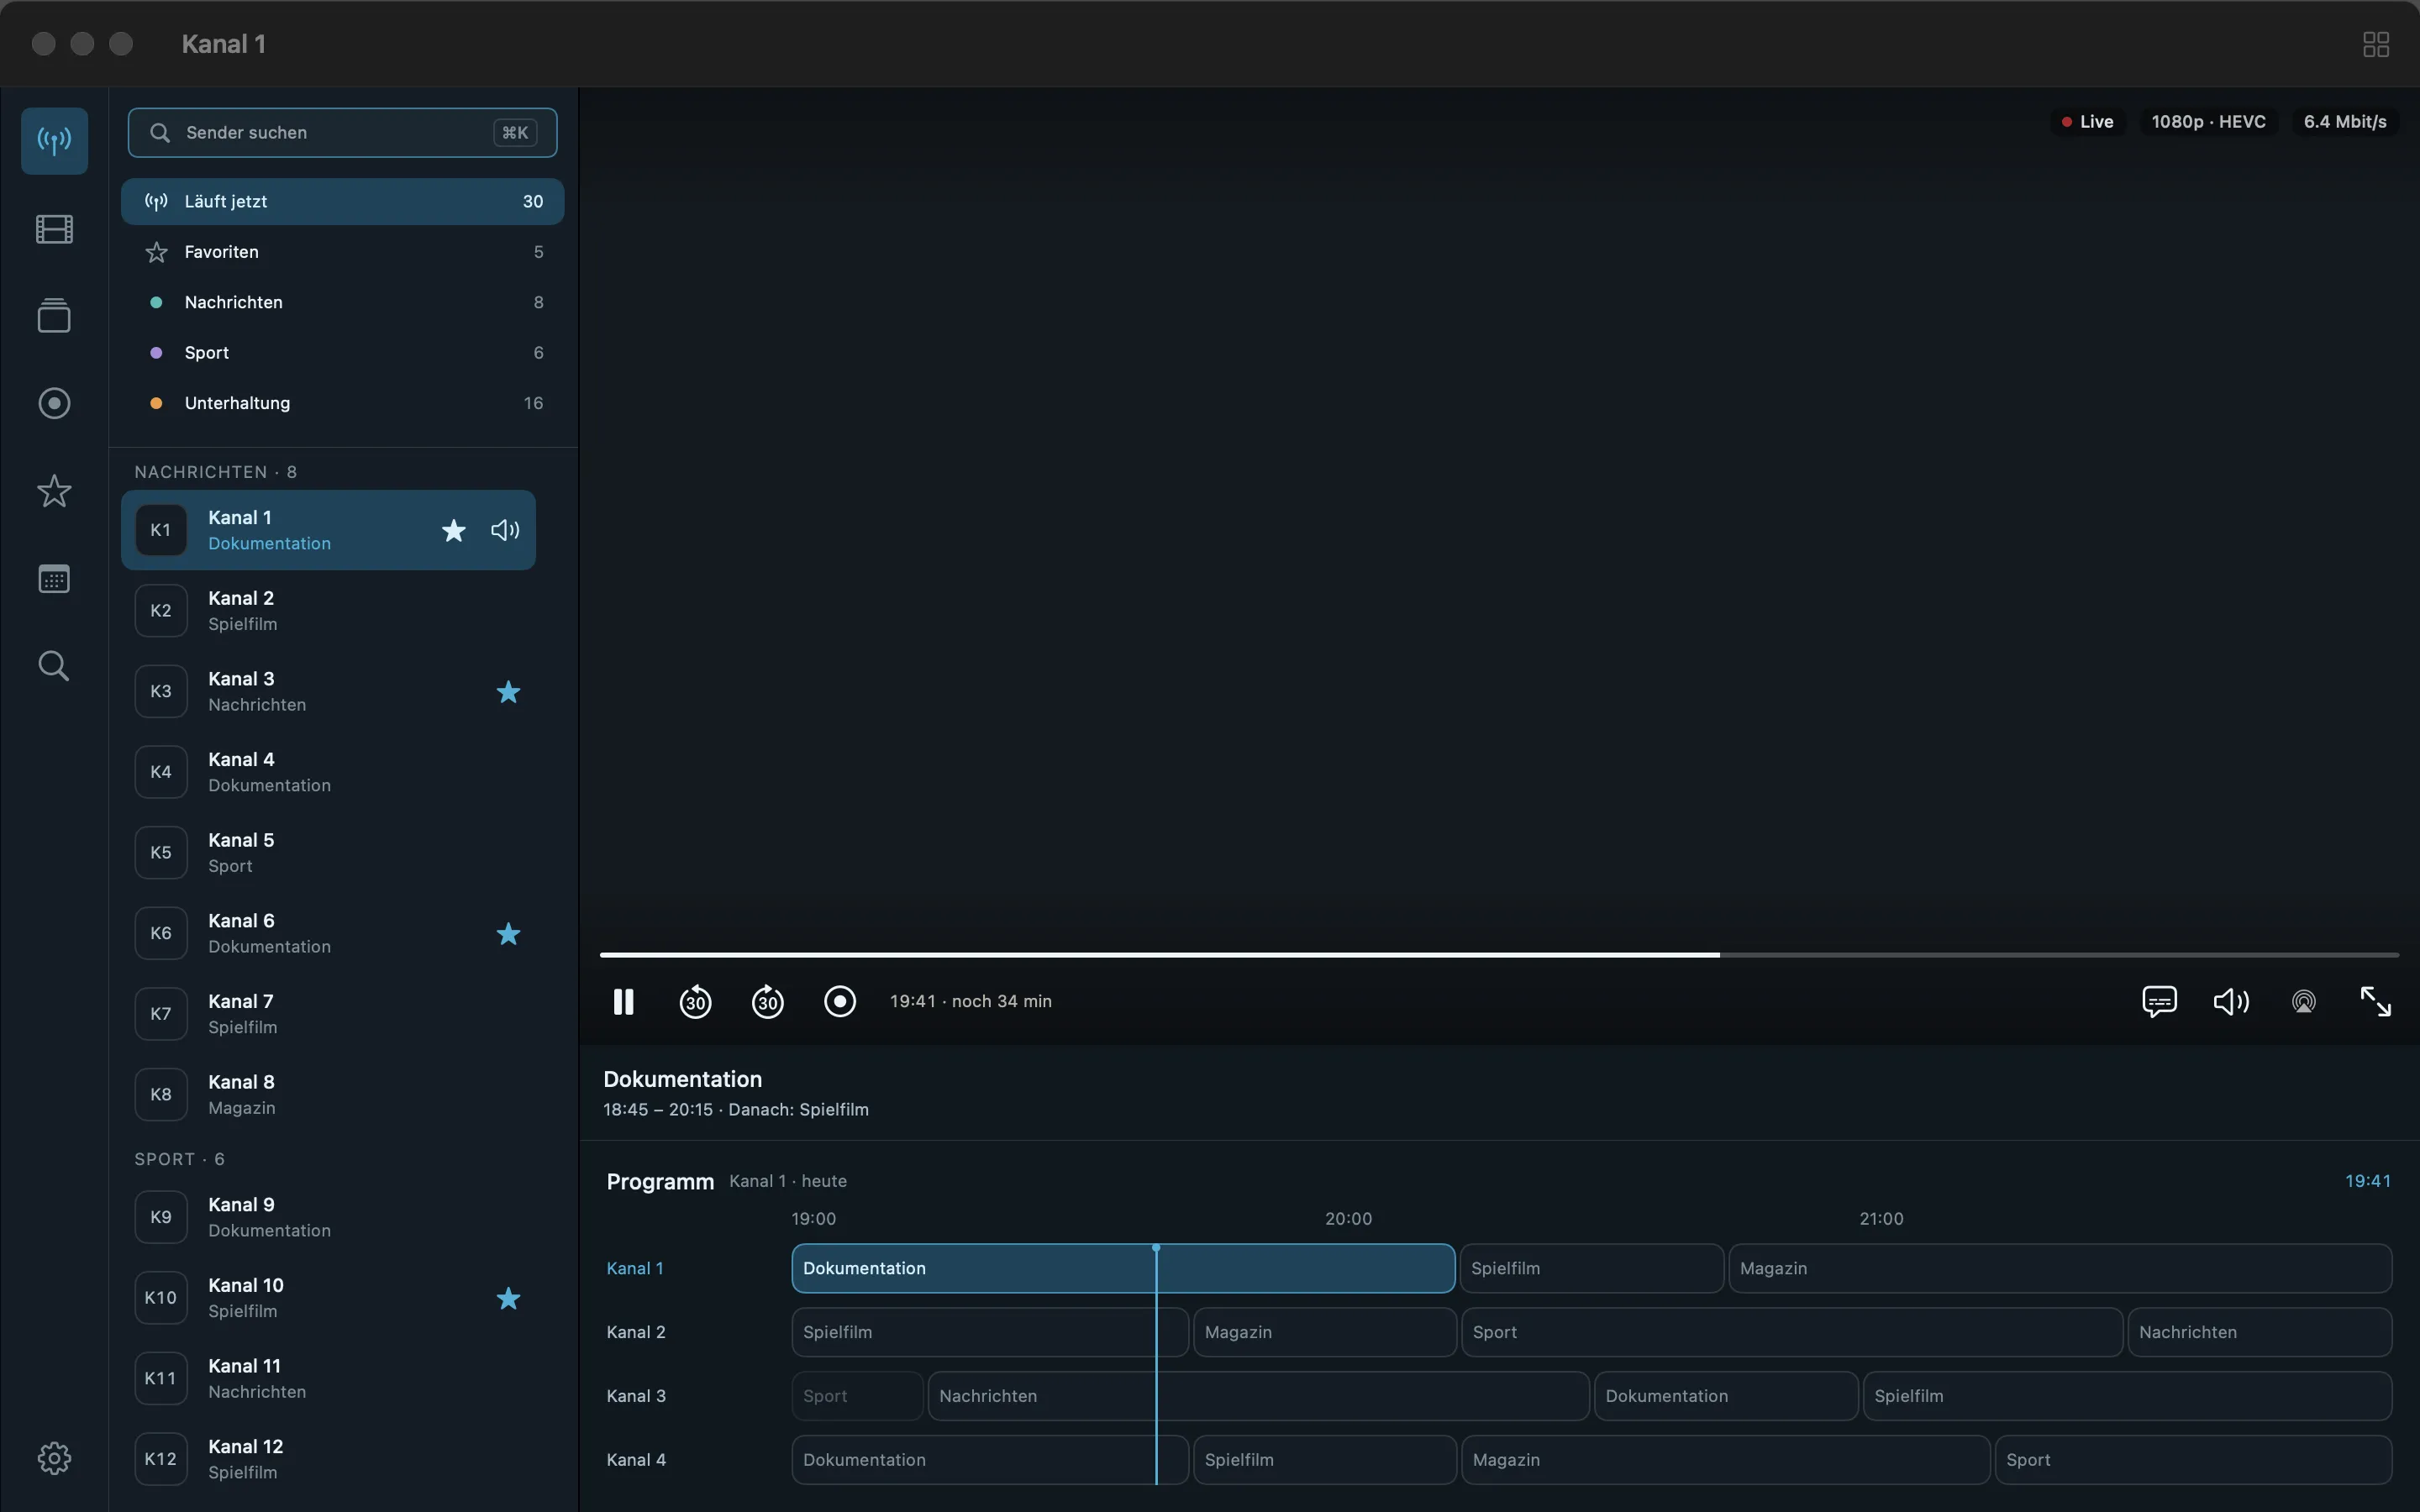Select the Sport category filter
Viewport: 2420px width, 1512px height.
342,352
